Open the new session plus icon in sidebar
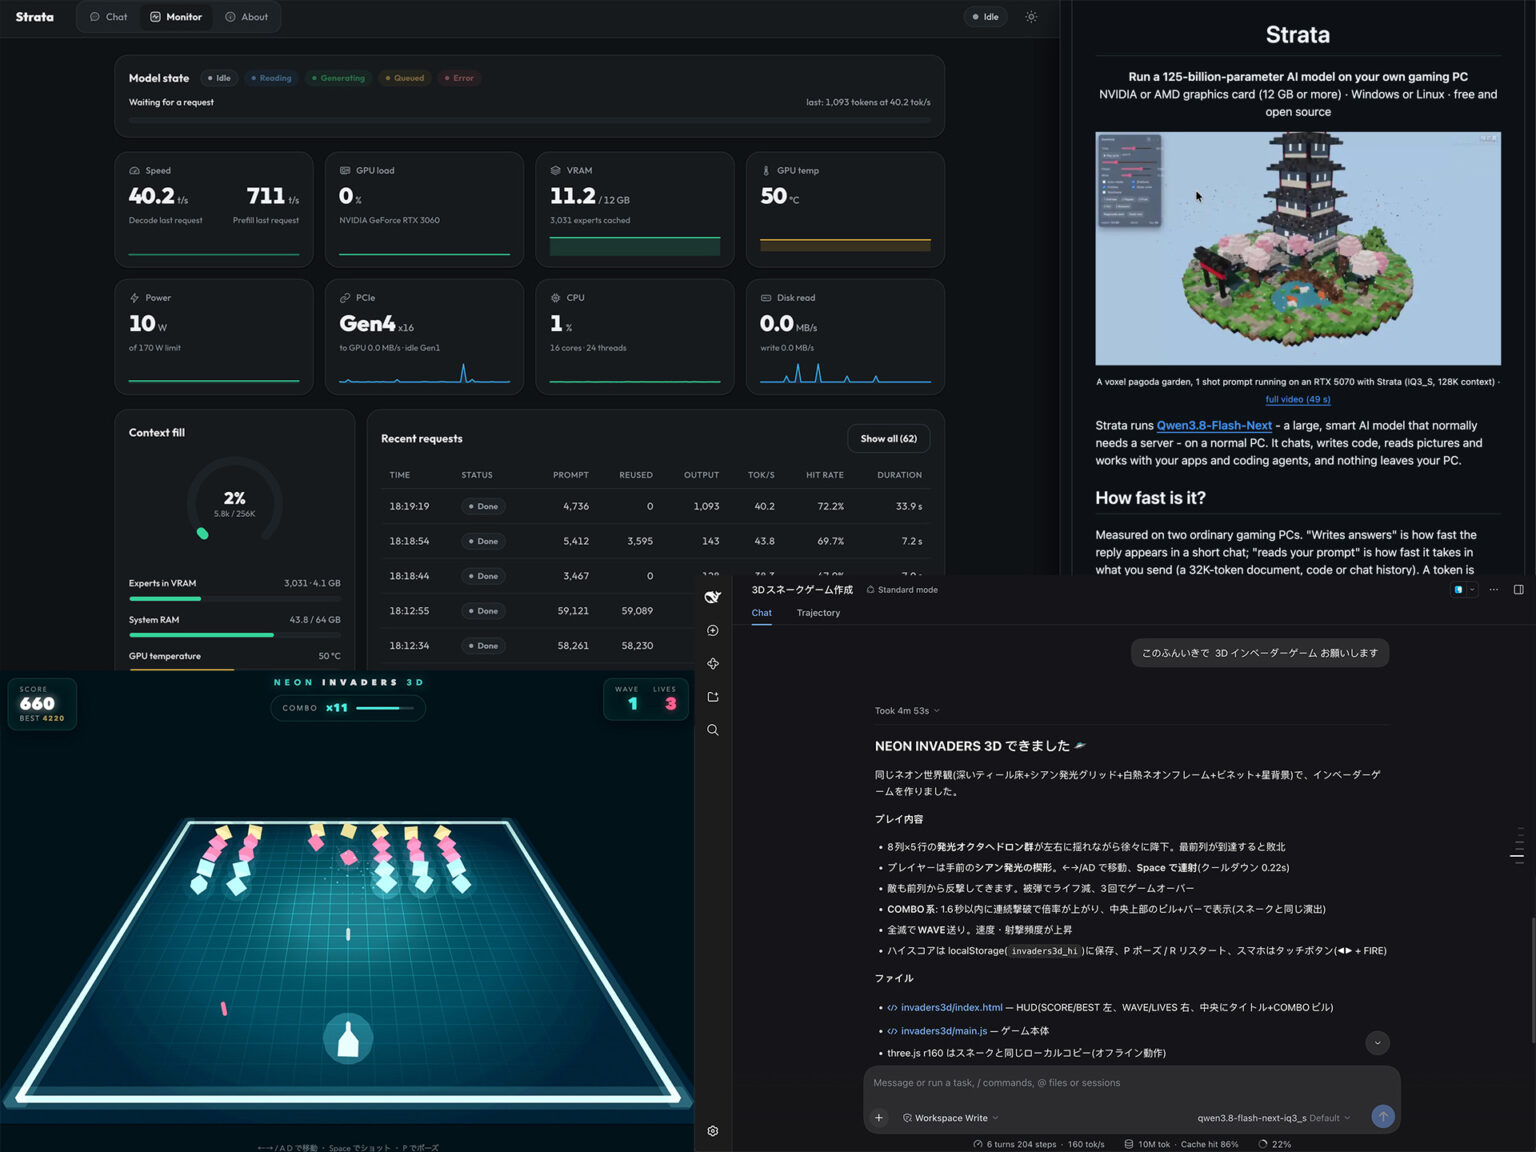Image resolution: width=1536 pixels, height=1152 pixels. point(713,631)
